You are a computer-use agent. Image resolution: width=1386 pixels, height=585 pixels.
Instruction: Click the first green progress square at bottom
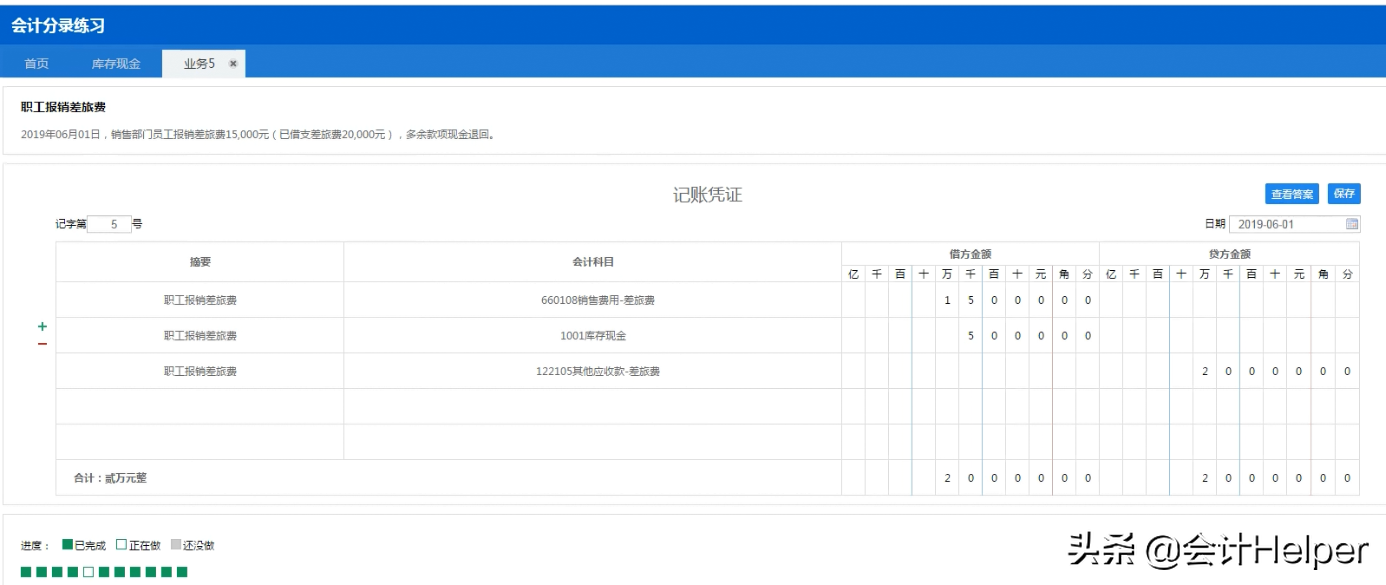click(x=26, y=570)
